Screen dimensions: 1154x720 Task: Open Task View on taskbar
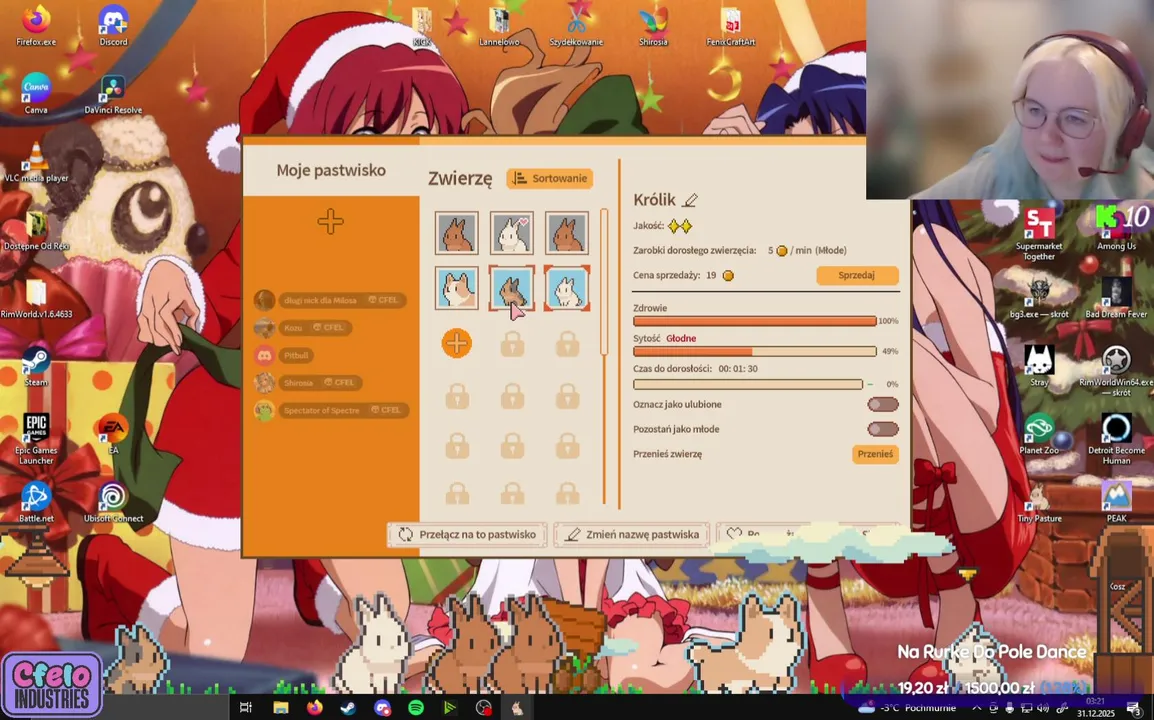[246, 707]
